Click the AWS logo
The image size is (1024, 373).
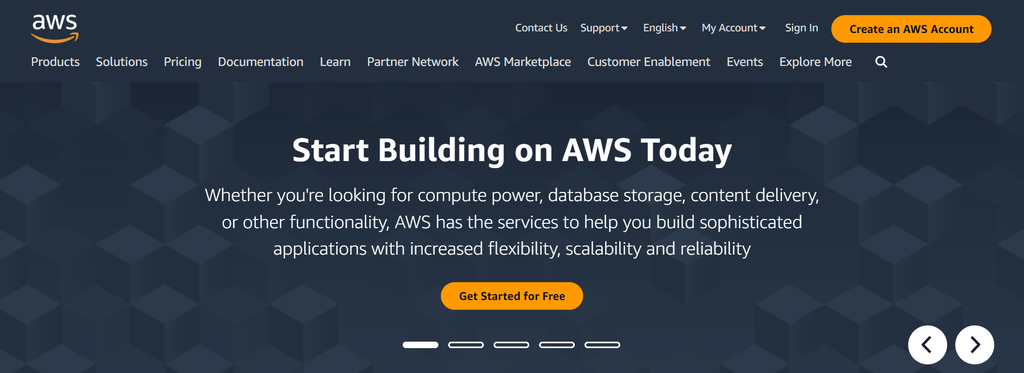[x=55, y=29]
